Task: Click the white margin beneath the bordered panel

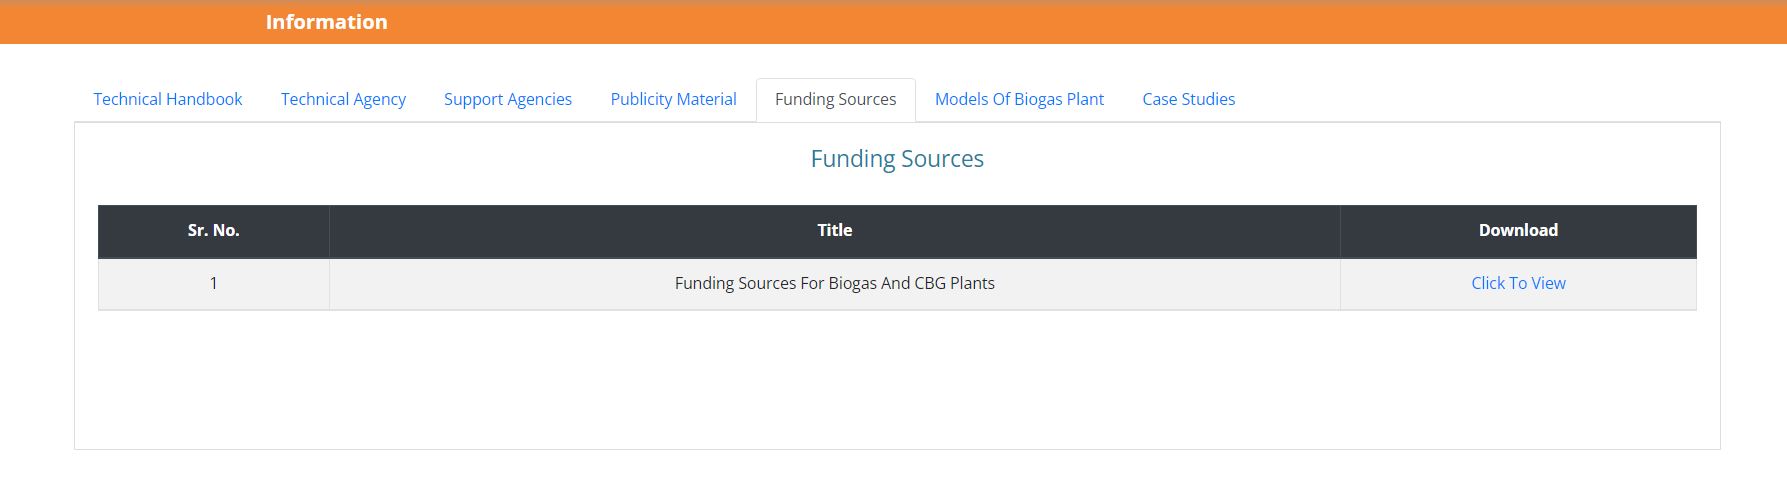Action: (893, 474)
